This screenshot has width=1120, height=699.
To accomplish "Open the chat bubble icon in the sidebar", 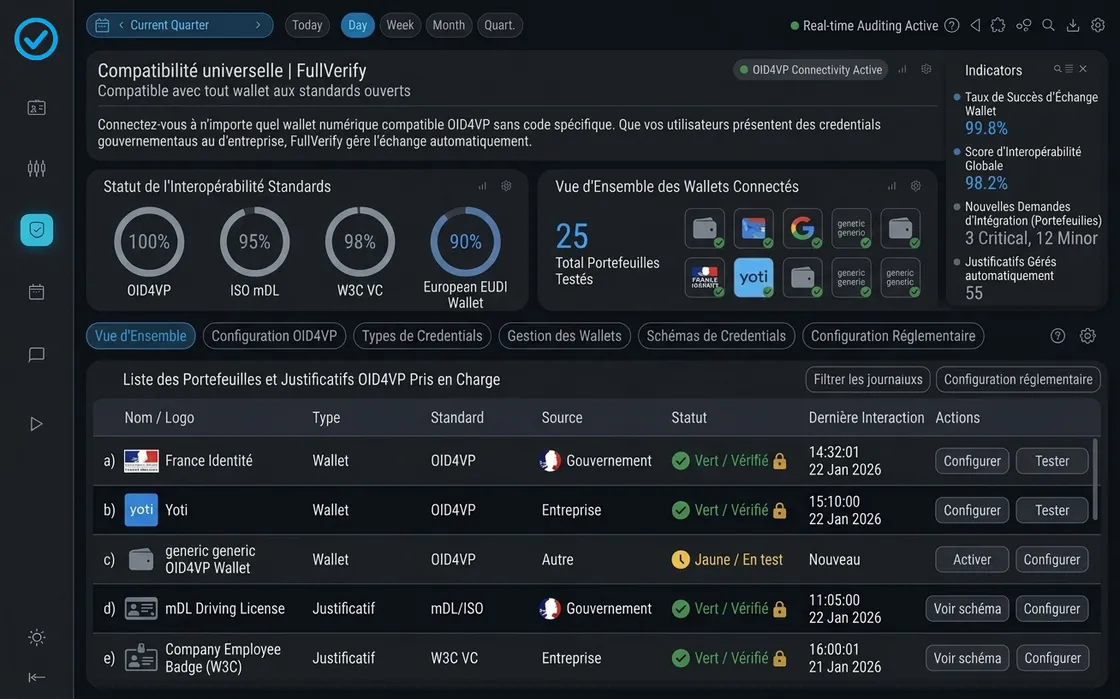I will point(35,354).
